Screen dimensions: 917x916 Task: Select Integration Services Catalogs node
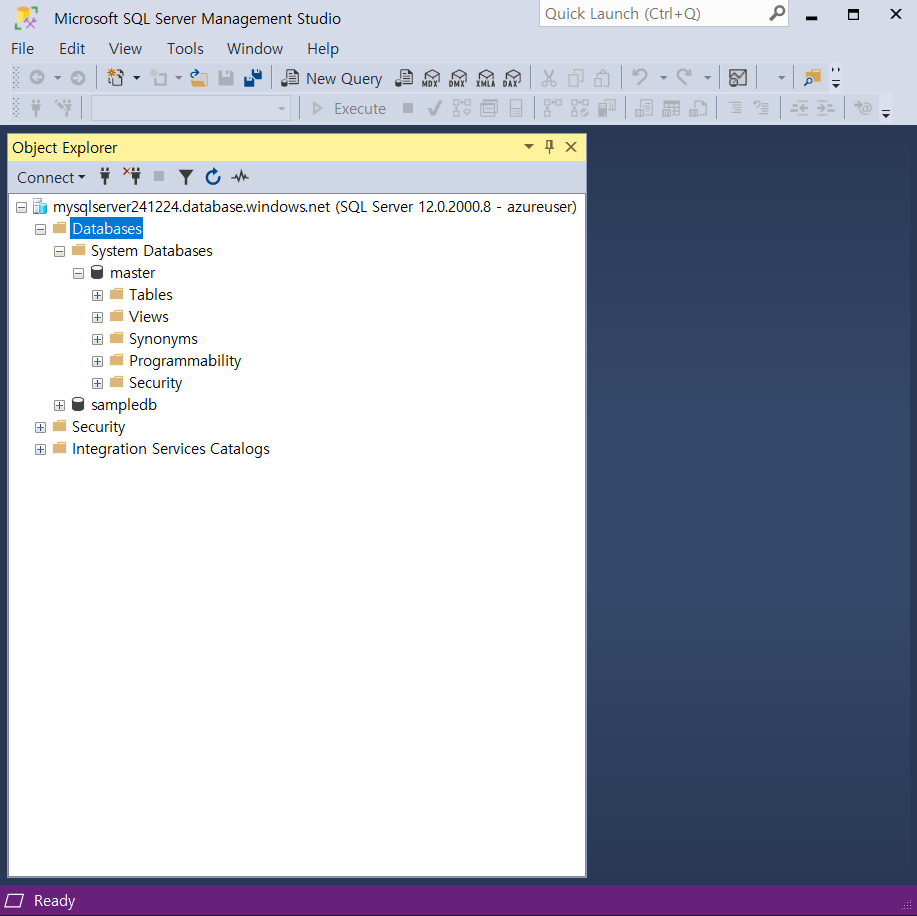[171, 449]
